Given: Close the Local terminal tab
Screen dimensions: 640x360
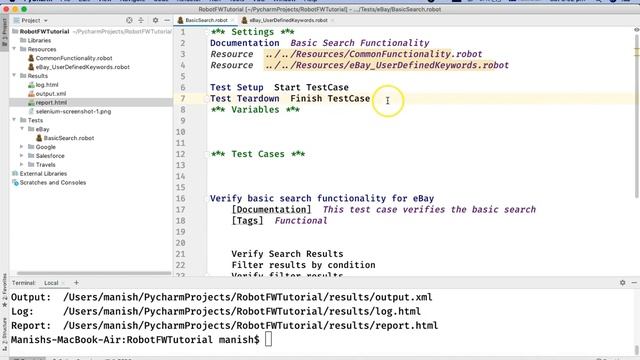Looking at the screenshot, I should 63,283.
